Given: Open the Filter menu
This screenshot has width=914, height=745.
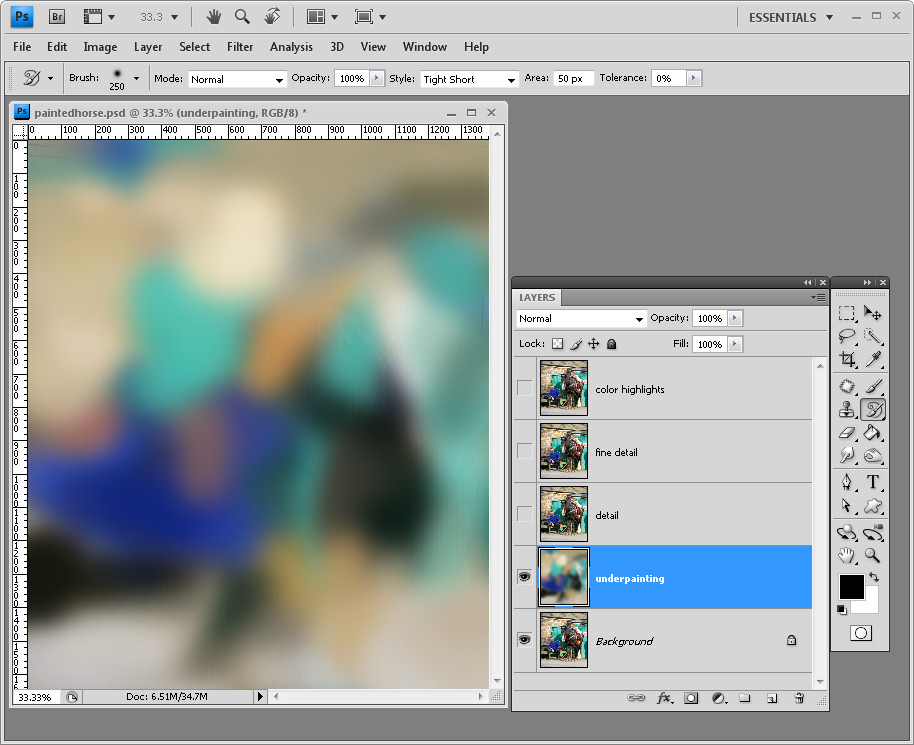Looking at the screenshot, I should click(240, 47).
